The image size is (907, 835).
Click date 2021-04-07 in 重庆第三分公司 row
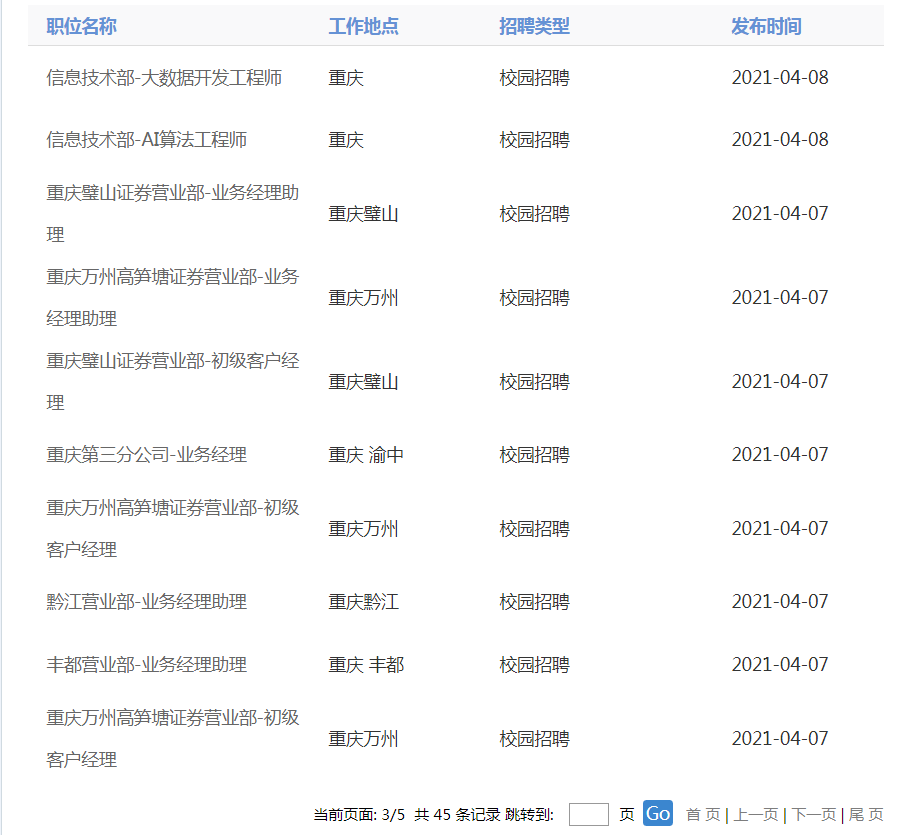(780, 455)
